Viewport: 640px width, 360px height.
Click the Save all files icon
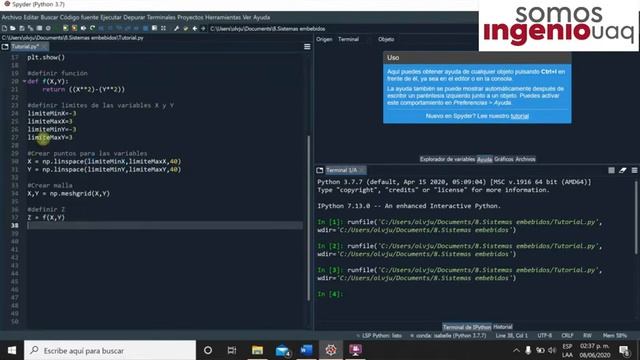[31, 28]
